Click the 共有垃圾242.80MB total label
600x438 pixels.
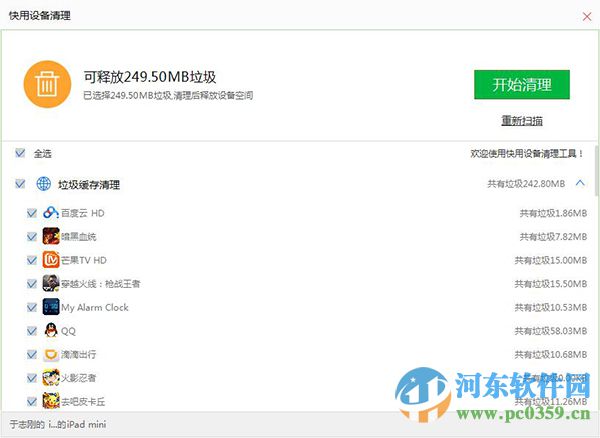click(x=526, y=184)
